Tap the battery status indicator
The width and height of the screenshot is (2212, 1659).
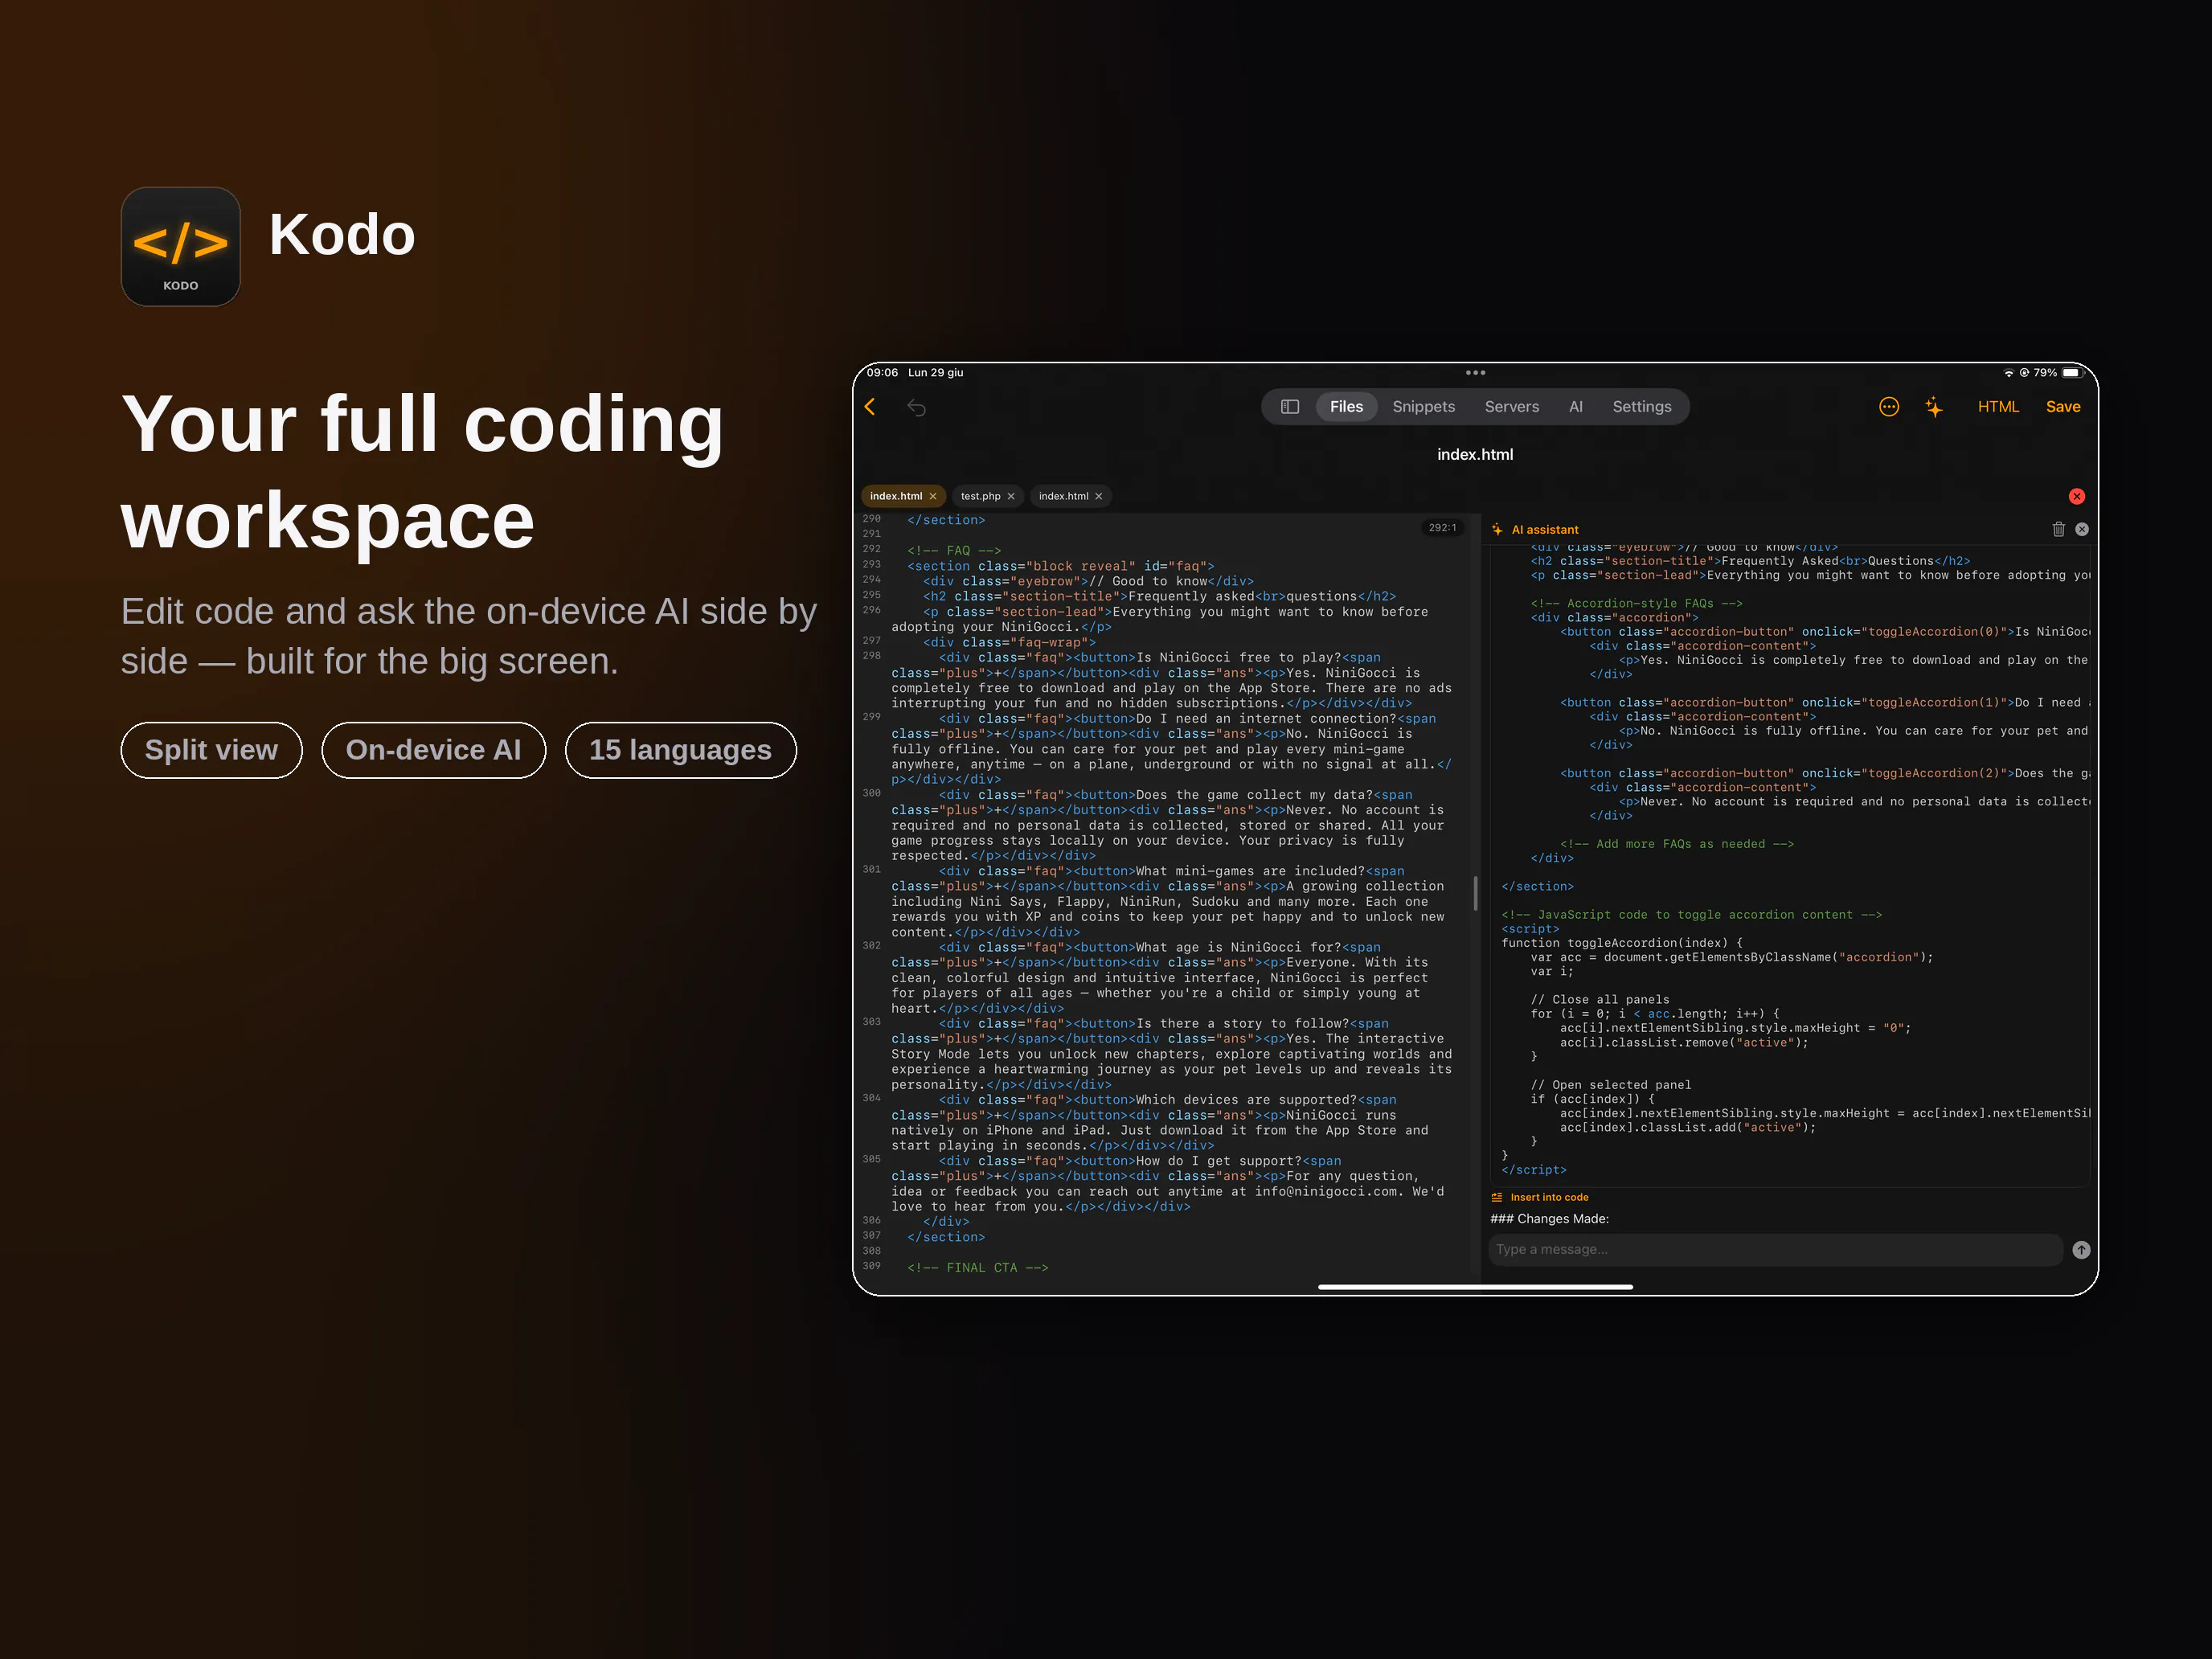[x=2071, y=372]
